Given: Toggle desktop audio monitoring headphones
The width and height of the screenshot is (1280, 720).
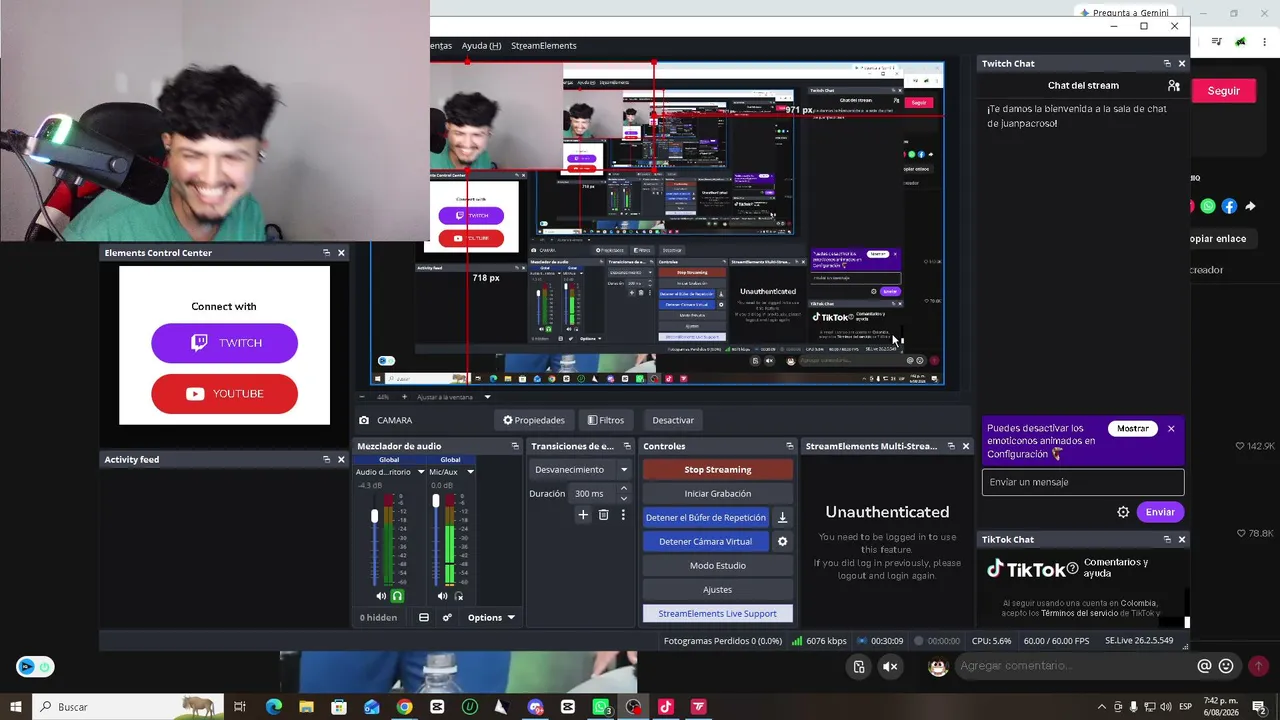Looking at the screenshot, I should [397, 596].
